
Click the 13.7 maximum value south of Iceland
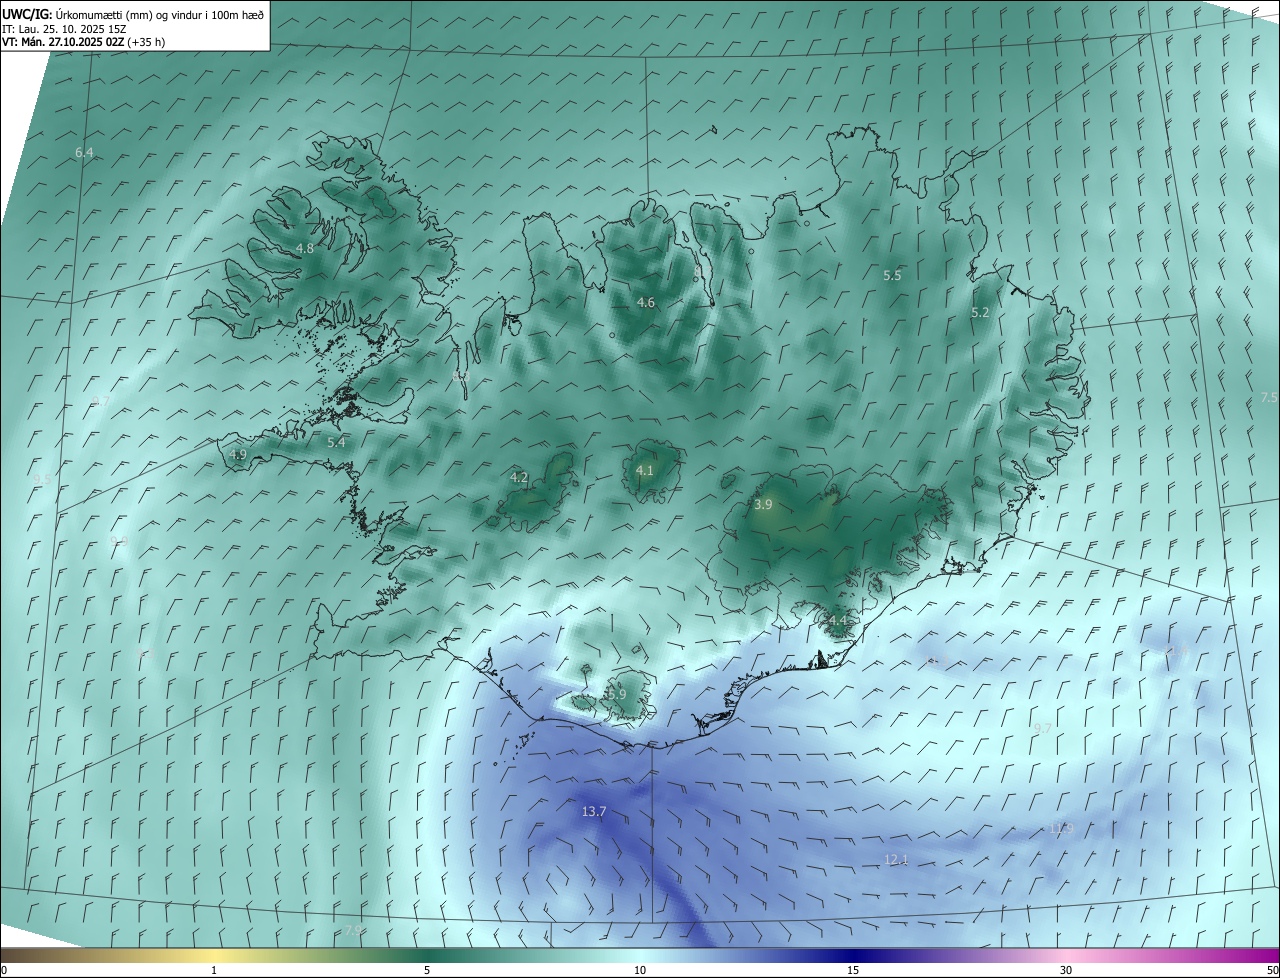click(594, 812)
